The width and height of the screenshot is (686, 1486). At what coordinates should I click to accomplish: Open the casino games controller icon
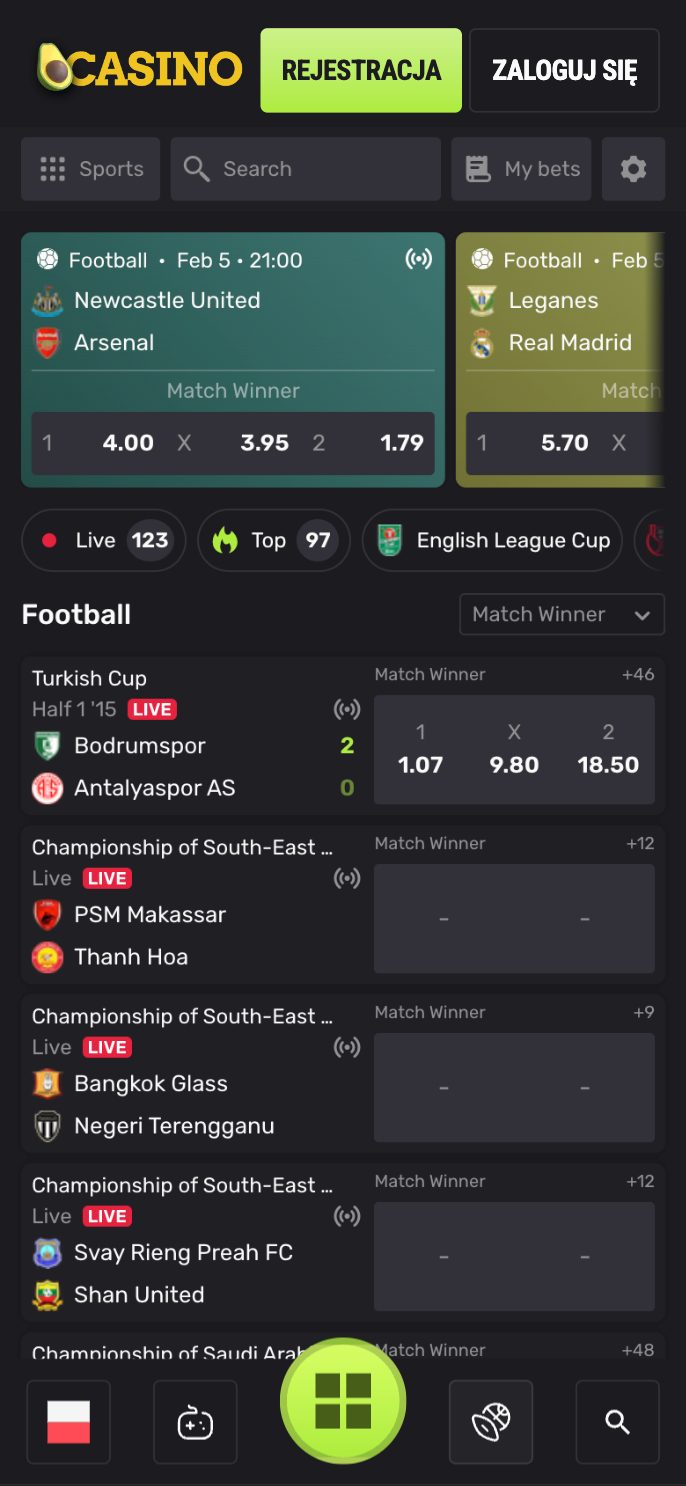click(x=195, y=1421)
